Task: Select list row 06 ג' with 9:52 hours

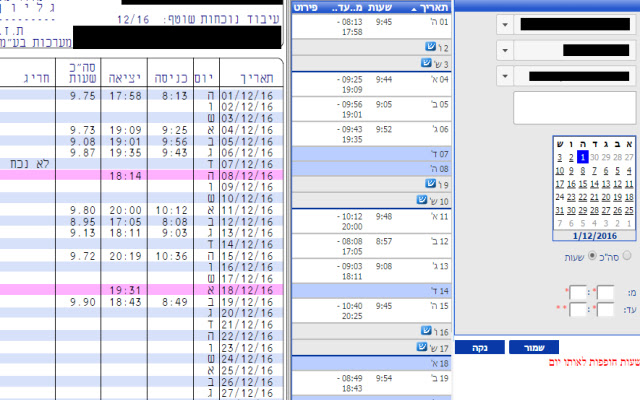Action: coord(371,134)
